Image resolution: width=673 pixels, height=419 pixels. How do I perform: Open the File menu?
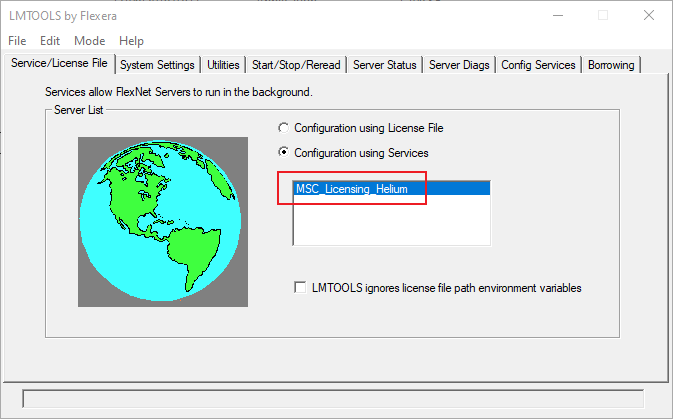[x=17, y=41]
